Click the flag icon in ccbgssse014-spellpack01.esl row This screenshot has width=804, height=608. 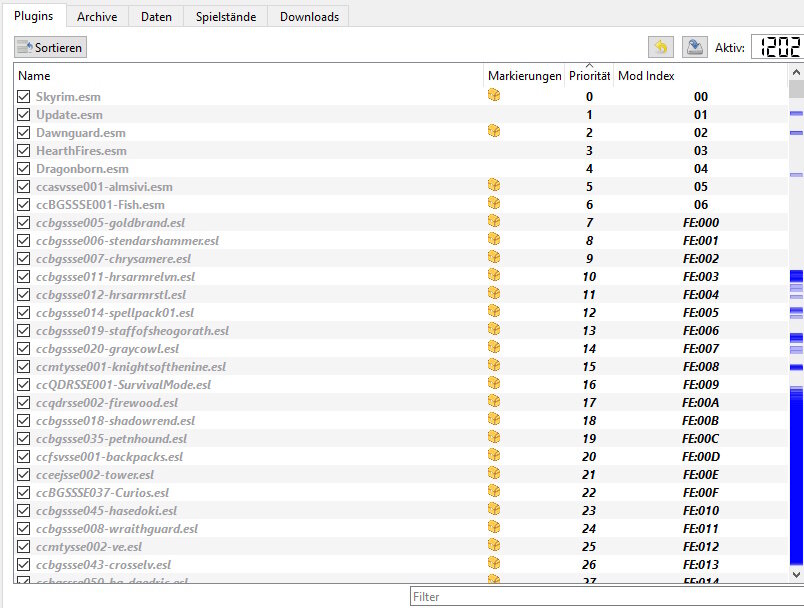click(x=494, y=311)
